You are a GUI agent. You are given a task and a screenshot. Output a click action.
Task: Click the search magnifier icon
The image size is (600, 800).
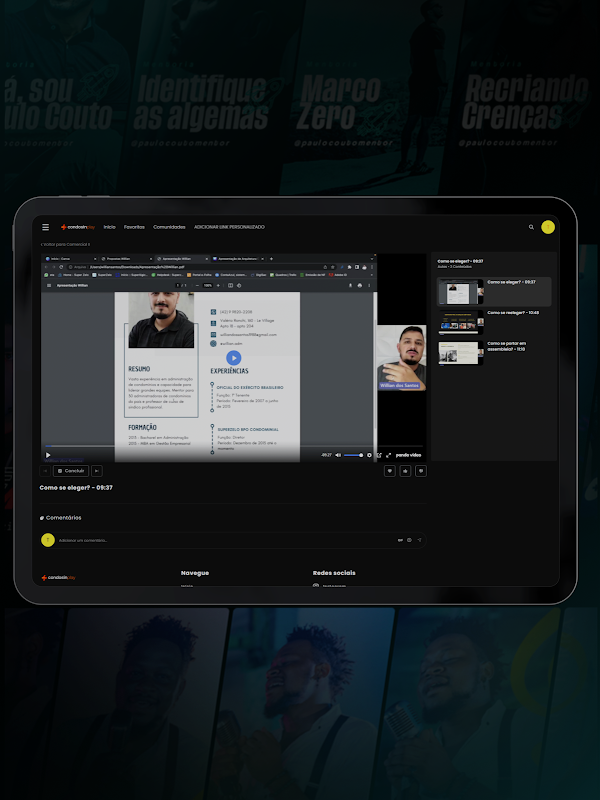531,227
